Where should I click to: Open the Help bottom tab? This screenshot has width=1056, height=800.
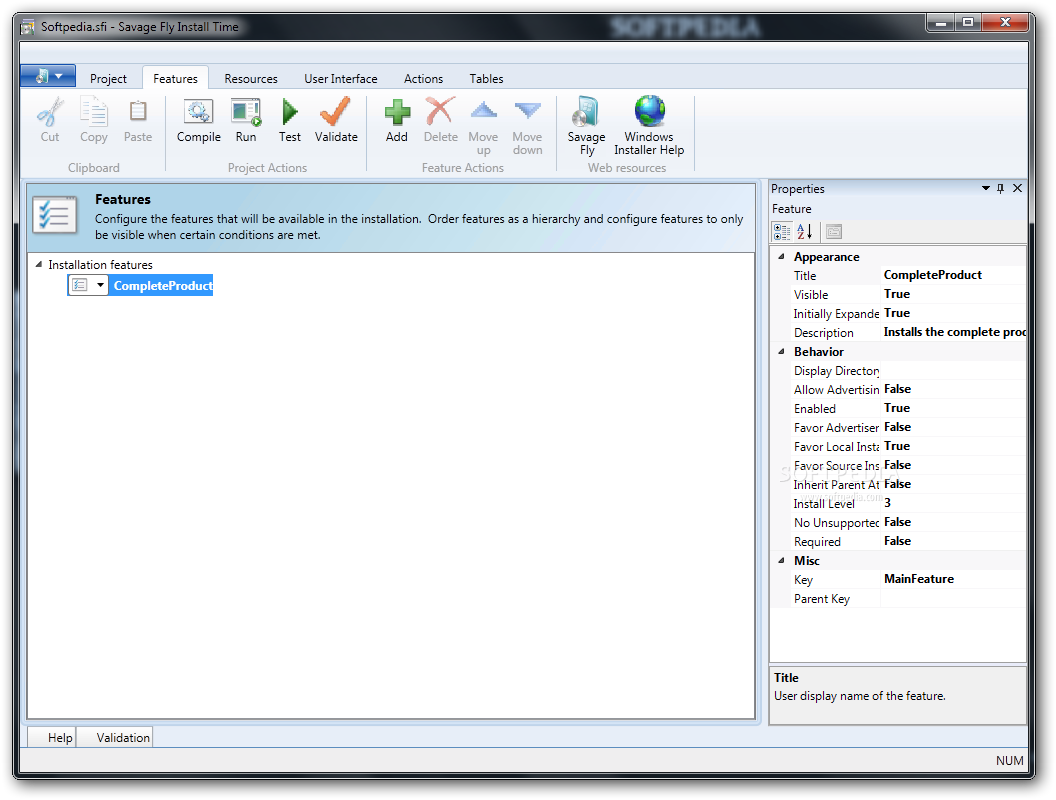pyautogui.click(x=52, y=737)
